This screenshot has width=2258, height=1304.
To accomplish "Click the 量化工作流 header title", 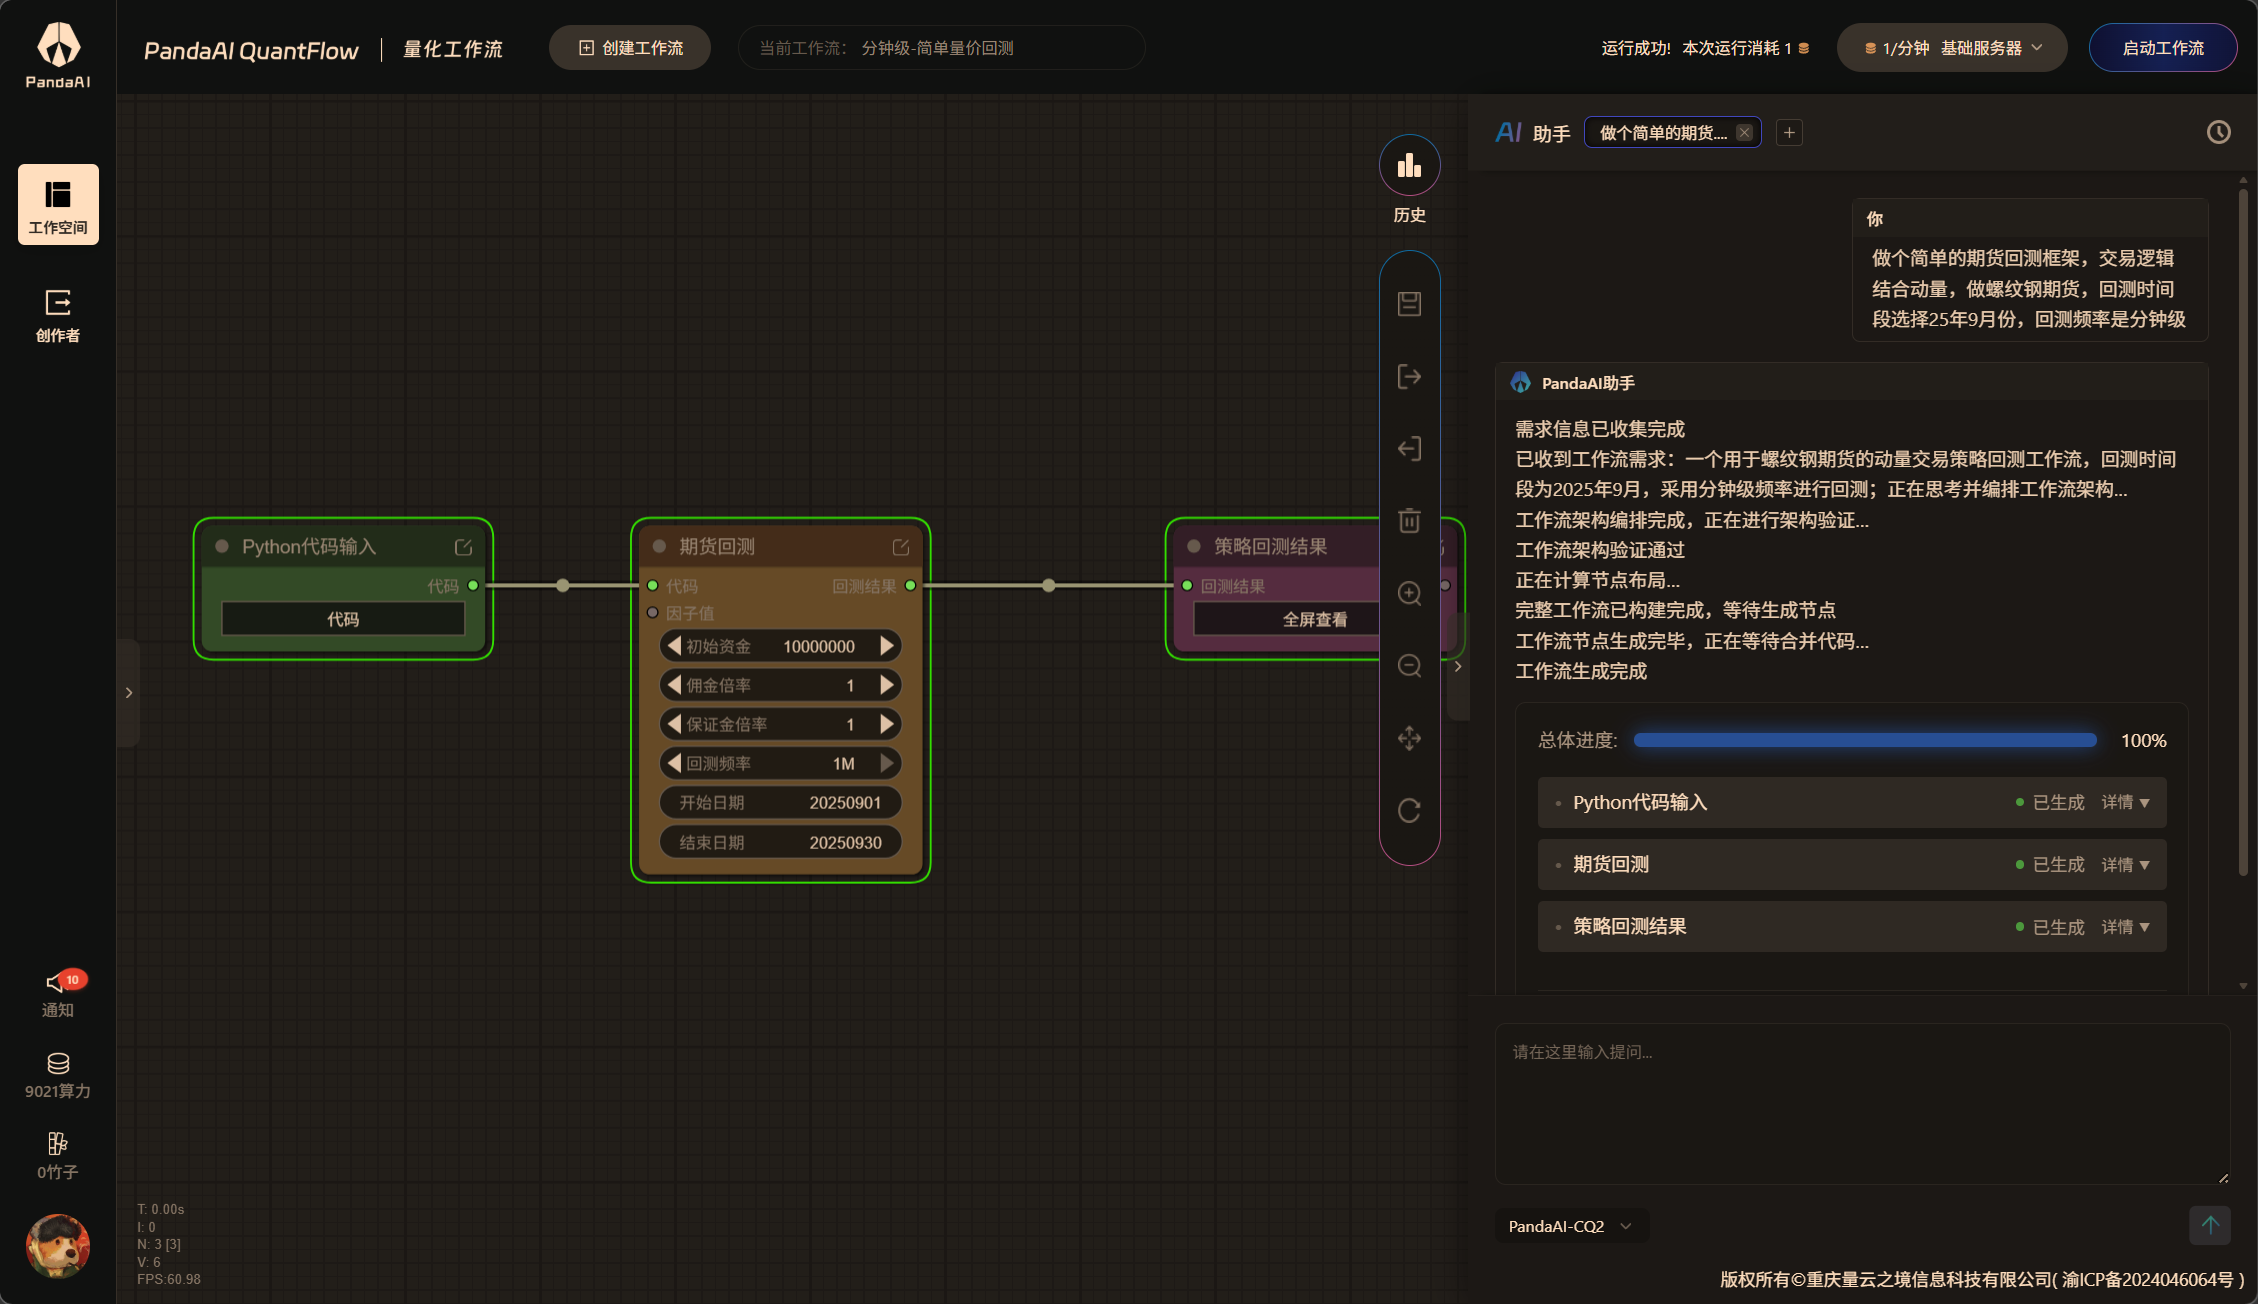I will [x=453, y=49].
